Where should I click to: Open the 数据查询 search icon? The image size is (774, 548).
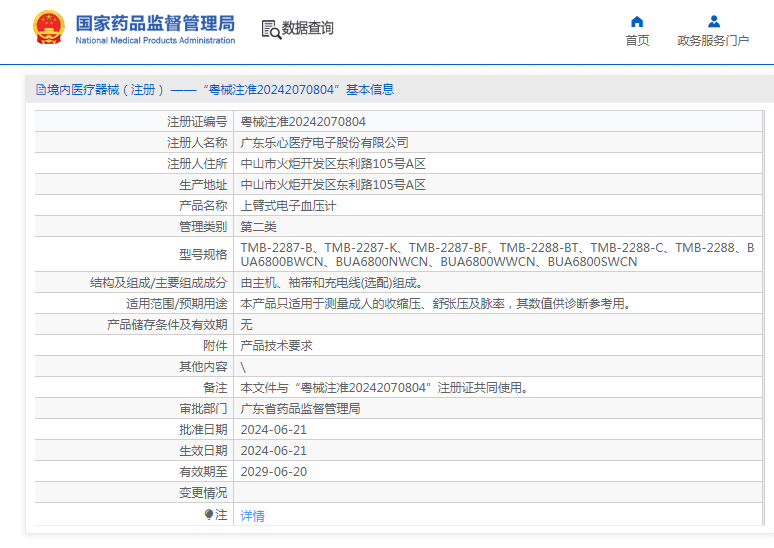click(271, 29)
